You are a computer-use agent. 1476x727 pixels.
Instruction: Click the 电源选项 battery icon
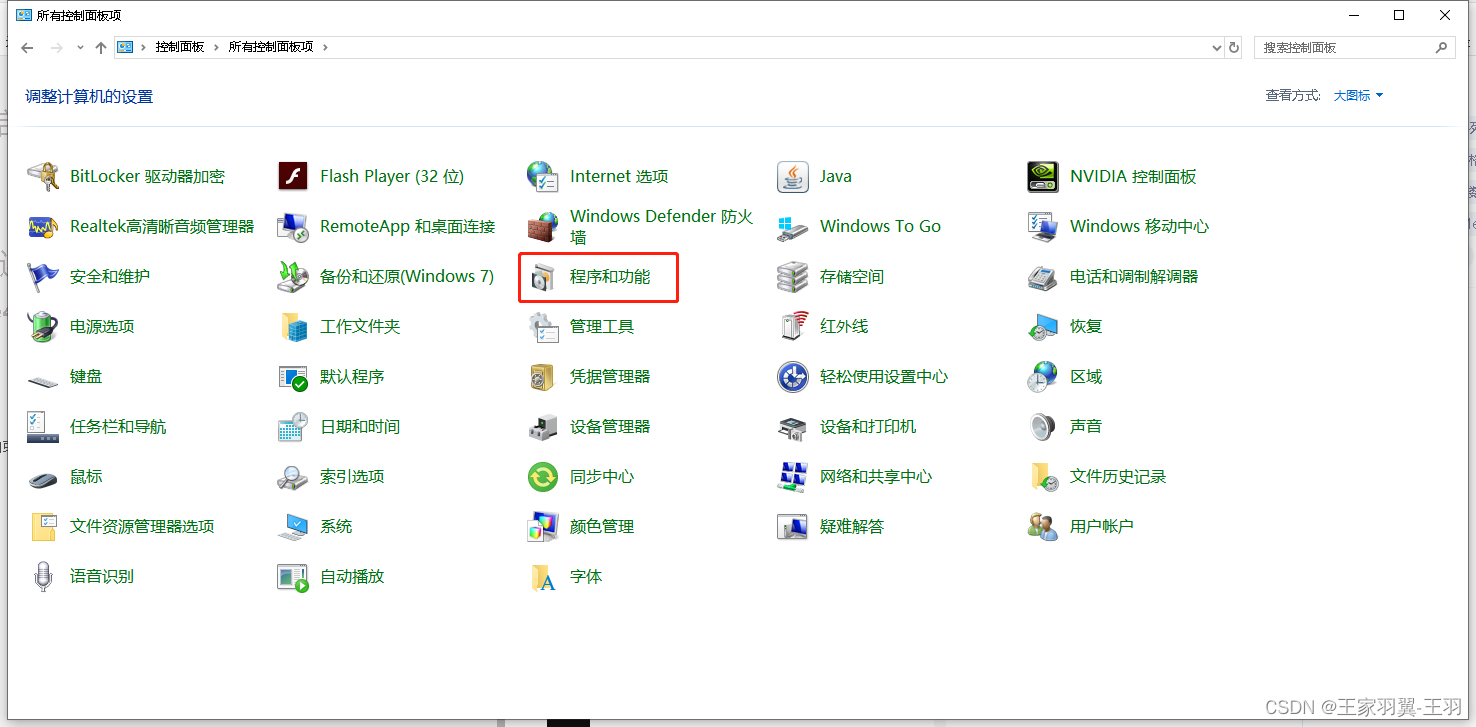coord(43,327)
